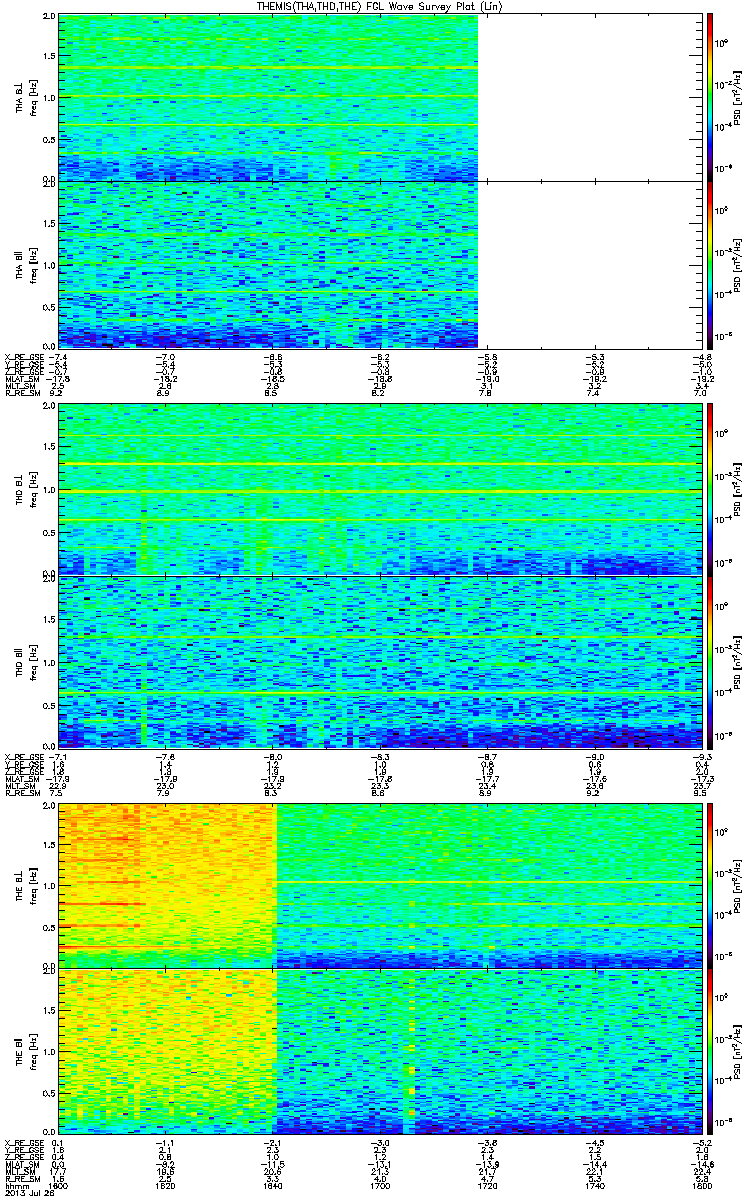Click the 'THD B∥ freq [Hz]' axis label
The height and width of the screenshot is (1200, 750).
pyautogui.click(x=25, y=661)
